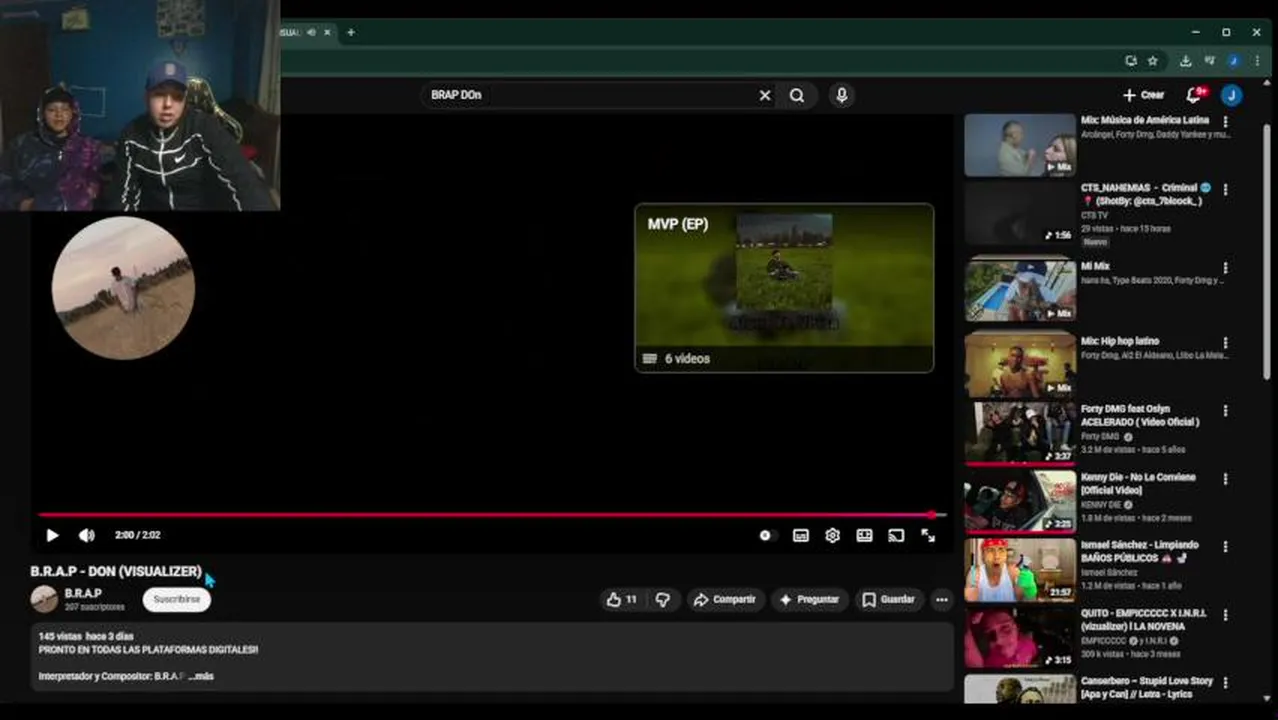This screenshot has height=720, width=1278.
Task: Click the video title B.R.A.P - DON (VISUALIZER)
Action: tap(116, 571)
